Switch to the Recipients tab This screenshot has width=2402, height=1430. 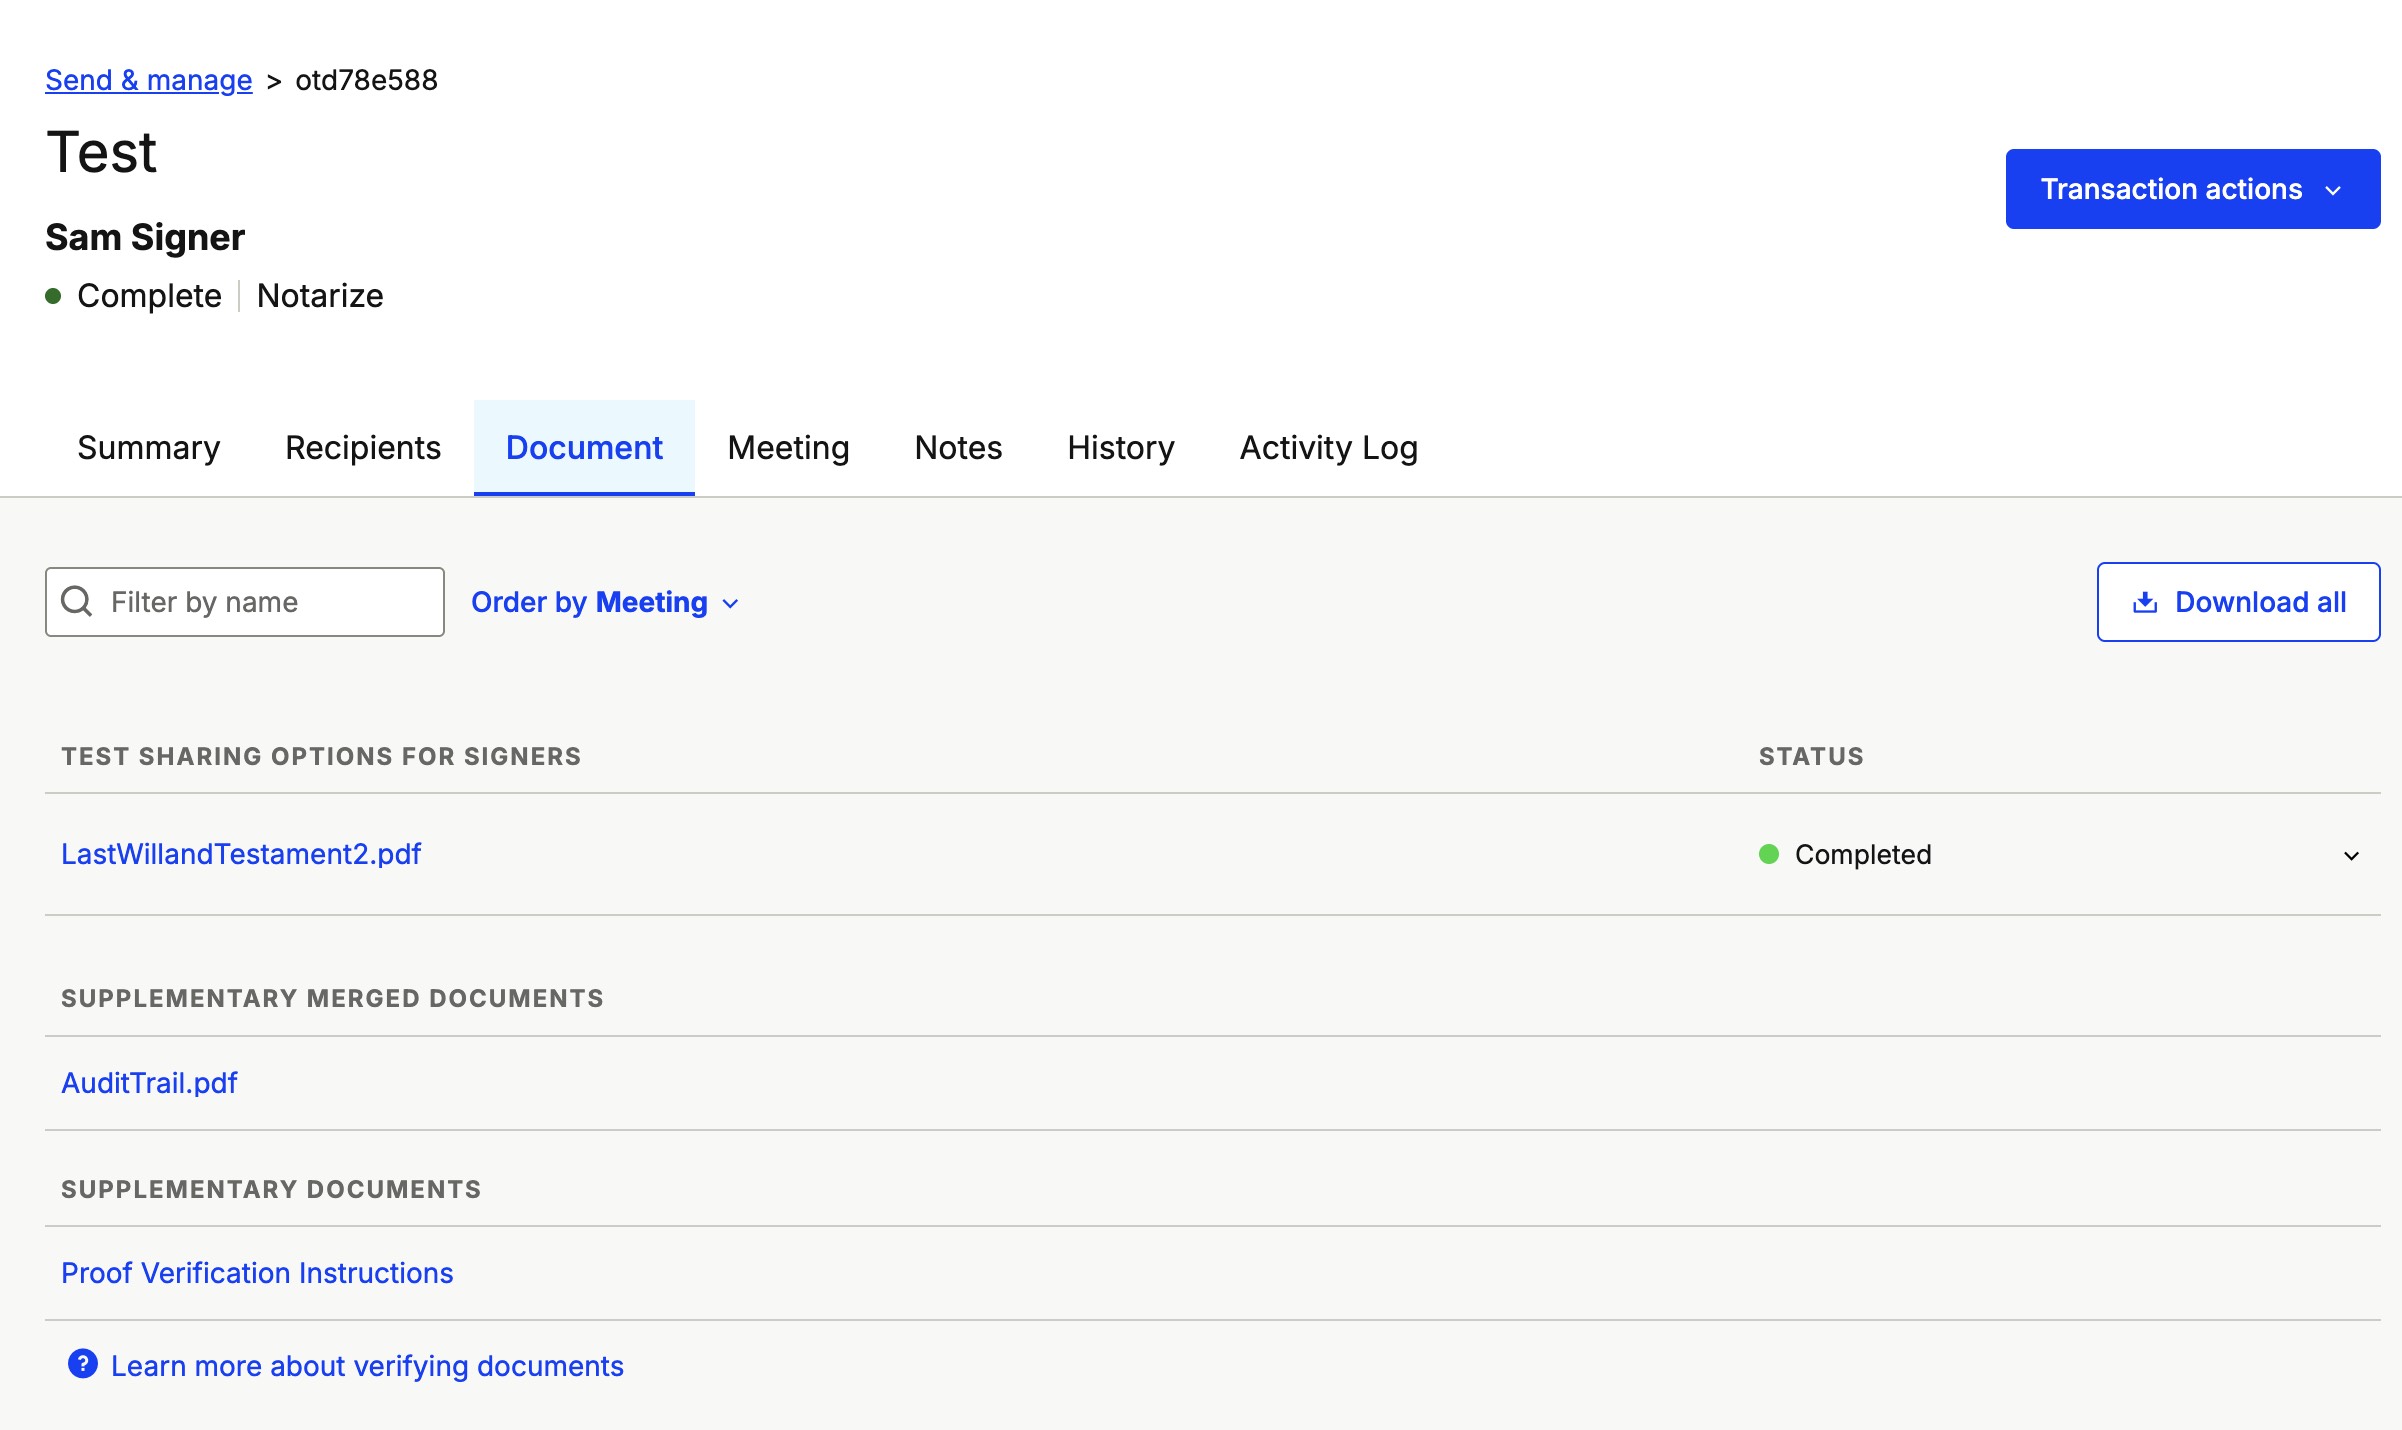point(363,447)
